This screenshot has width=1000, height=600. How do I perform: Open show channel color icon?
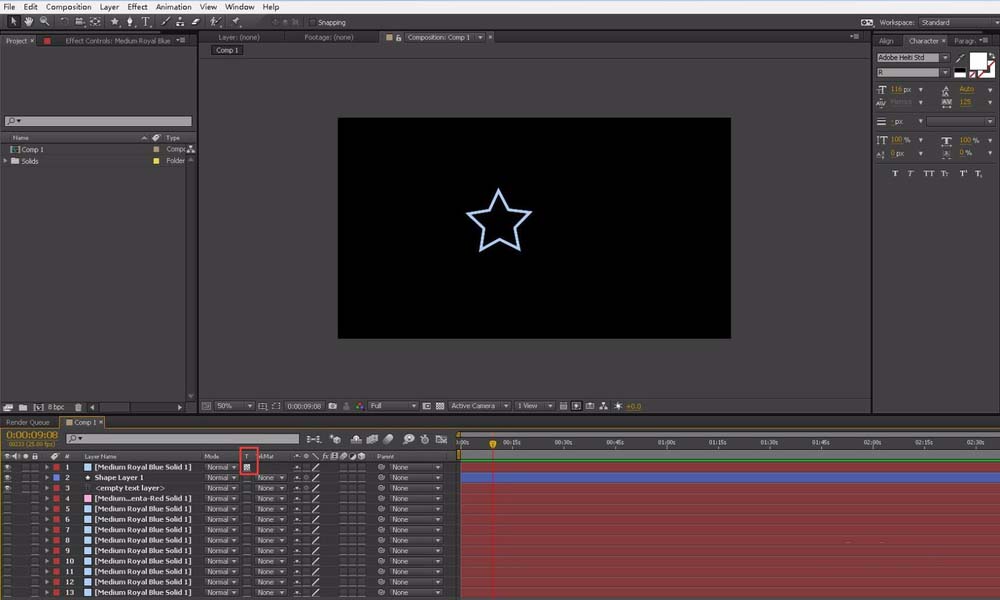tap(360, 406)
